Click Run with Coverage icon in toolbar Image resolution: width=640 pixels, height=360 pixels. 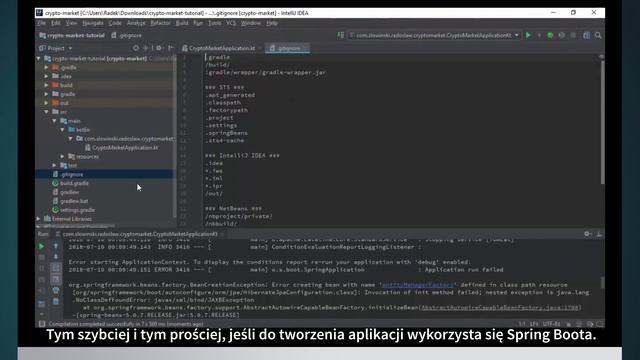coord(562,36)
